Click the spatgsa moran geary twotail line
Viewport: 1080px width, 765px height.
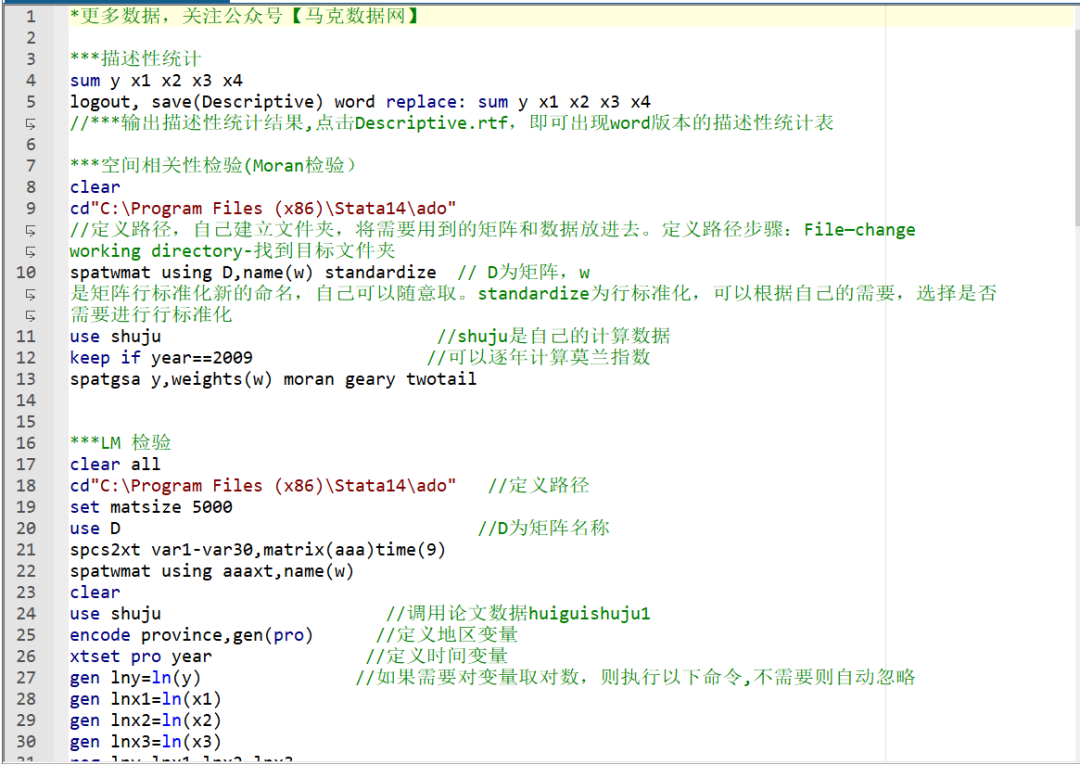[x=273, y=379]
